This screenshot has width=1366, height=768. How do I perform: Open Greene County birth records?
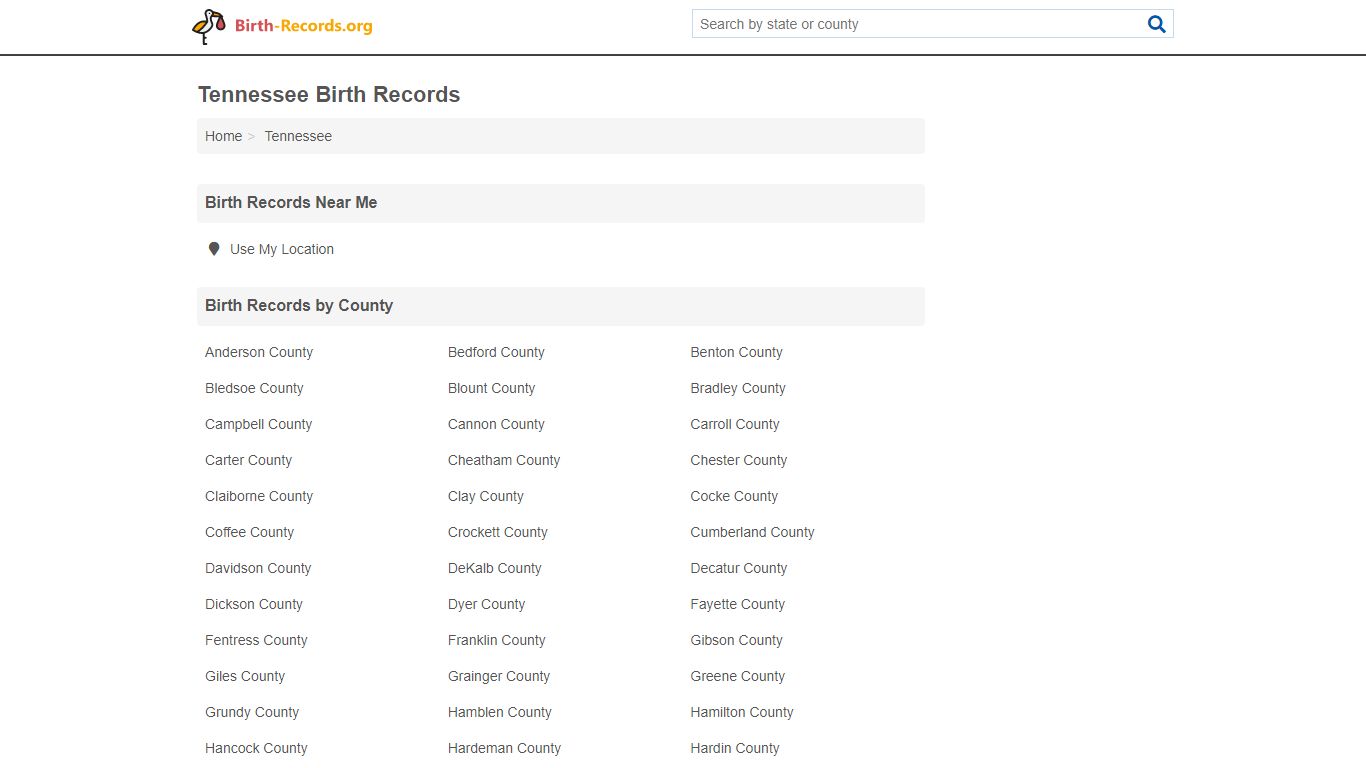[738, 676]
